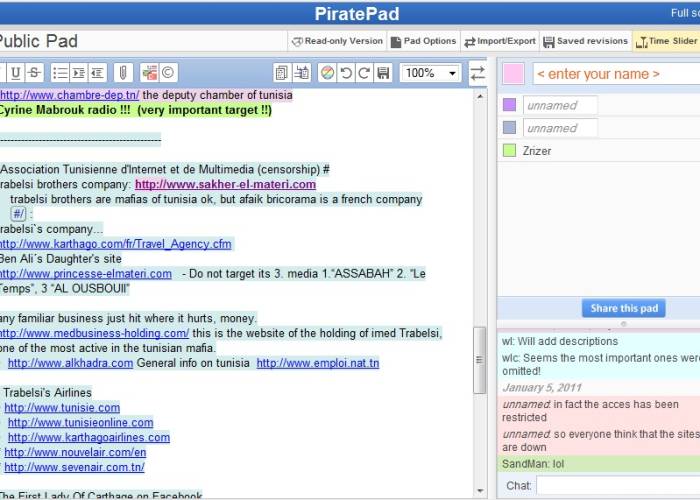Click the toolbar icon left of the color wheel
The height and width of the screenshot is (500, 700).
point(301,73)
